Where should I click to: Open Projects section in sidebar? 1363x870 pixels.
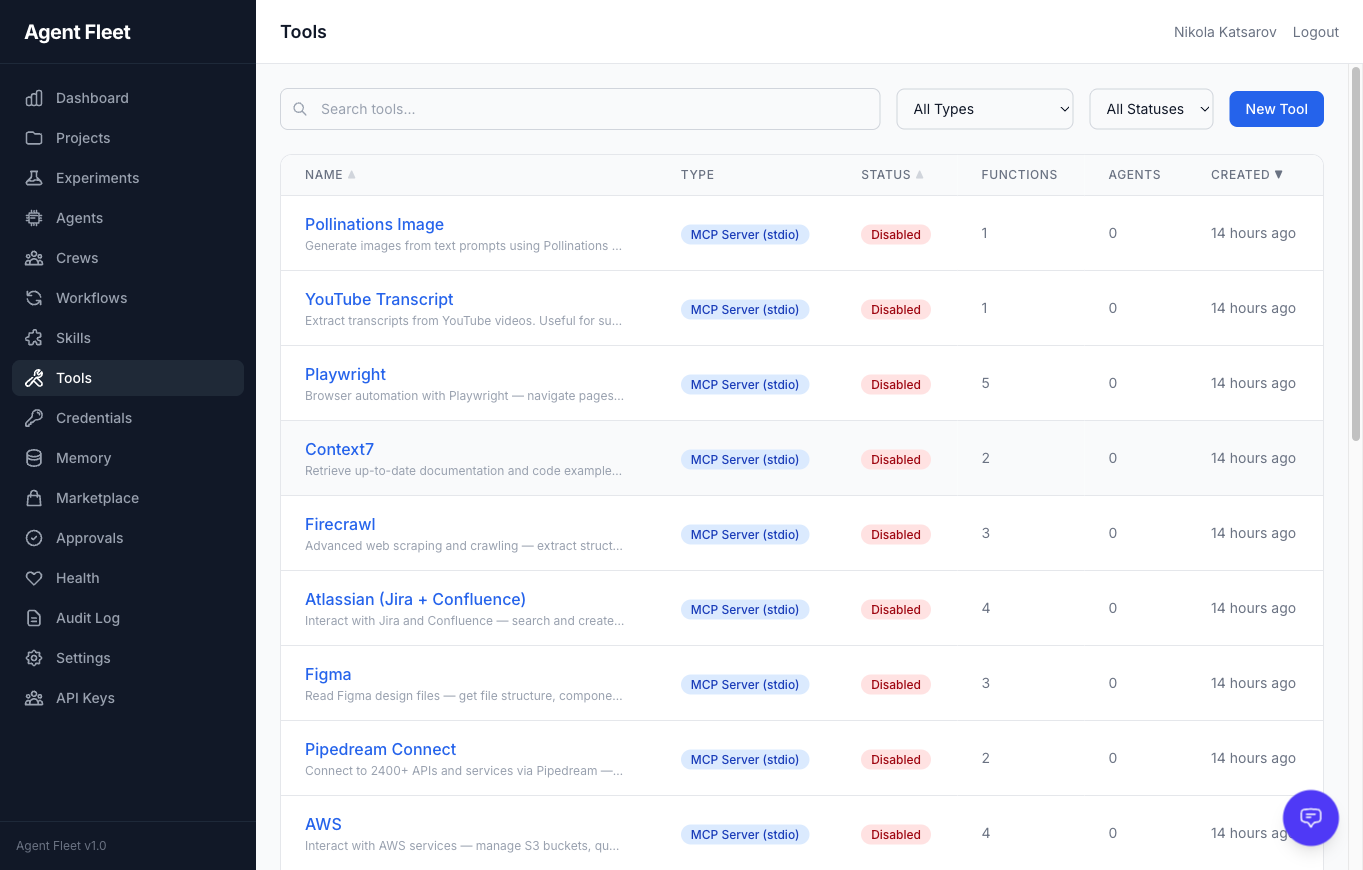point(128,138)
